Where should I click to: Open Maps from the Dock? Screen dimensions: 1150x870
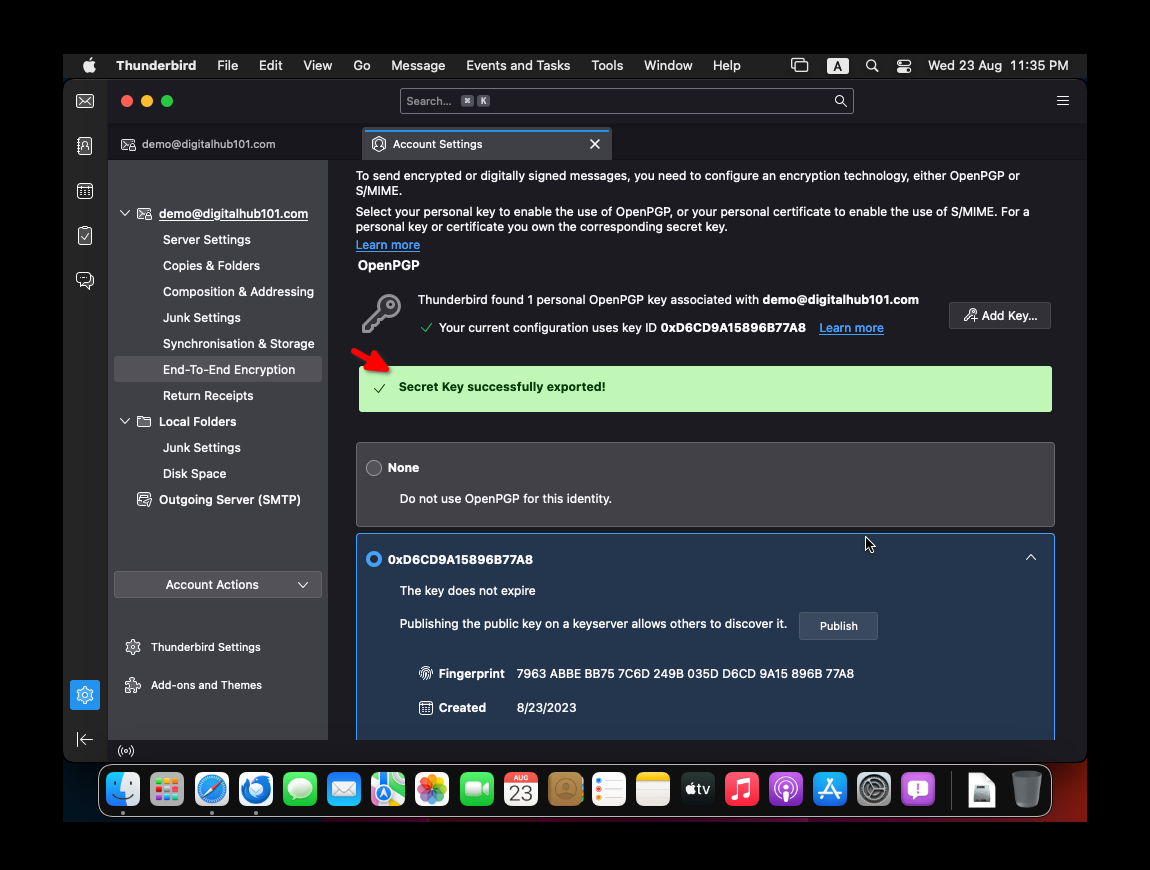(388, 790)
